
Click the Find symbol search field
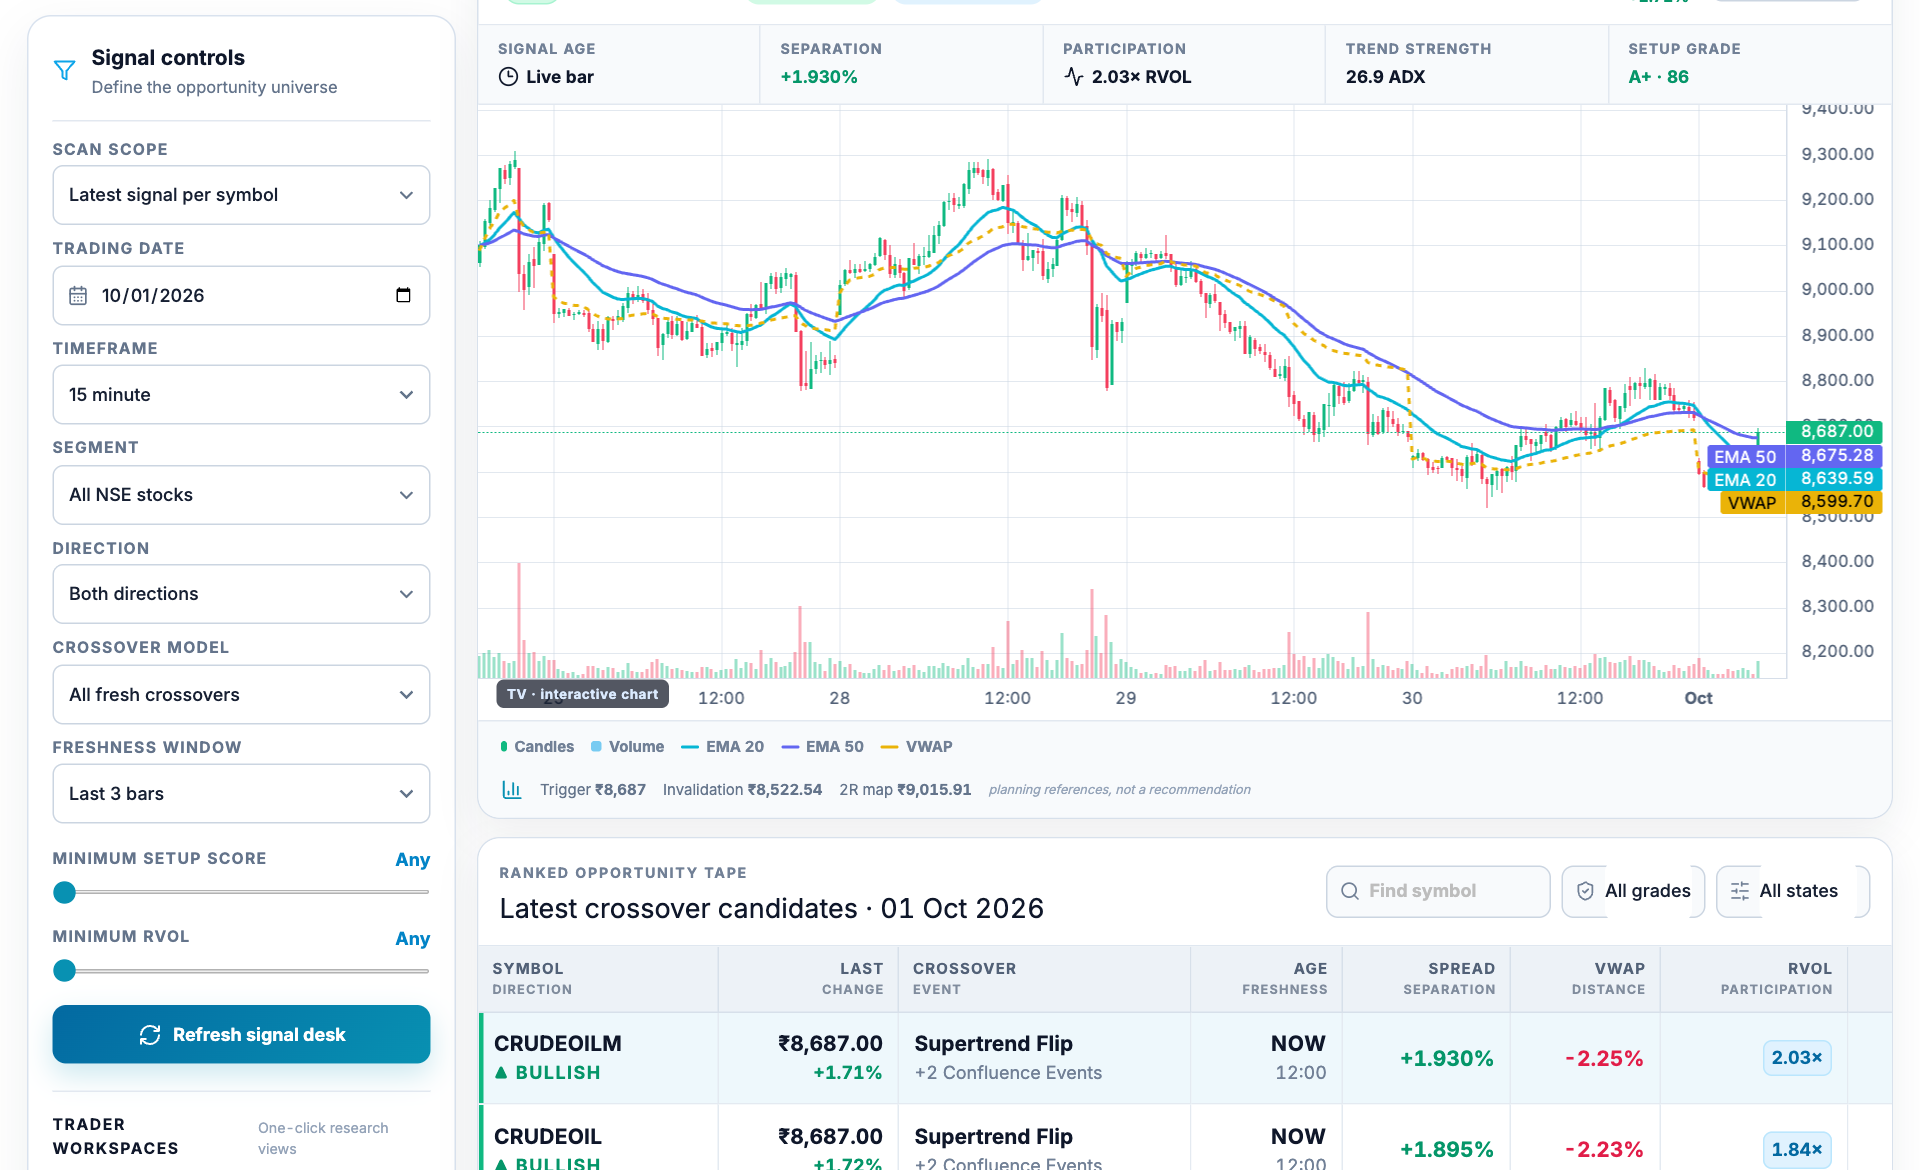point(1438,891)
